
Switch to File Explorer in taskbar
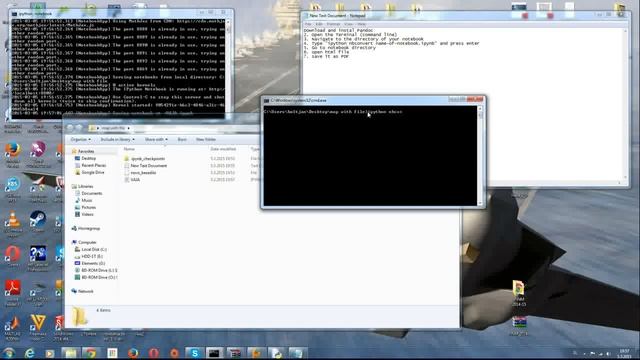(70, 353)
